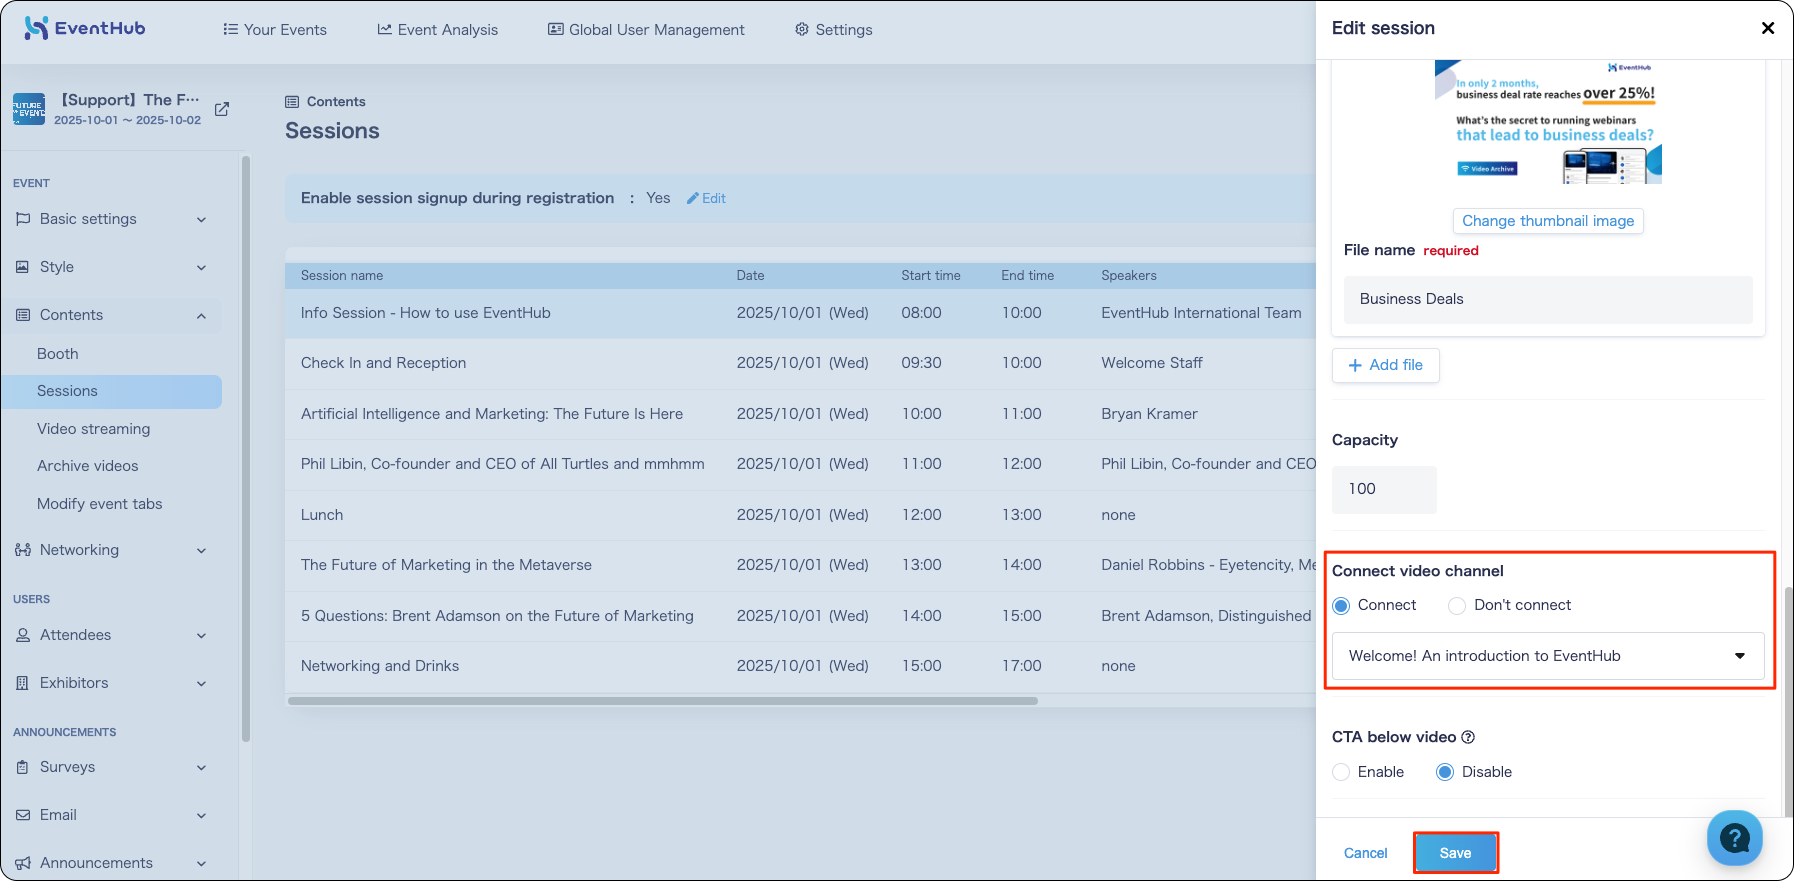
Task: Open external link icon next to event title
Action: coord(222,109)
